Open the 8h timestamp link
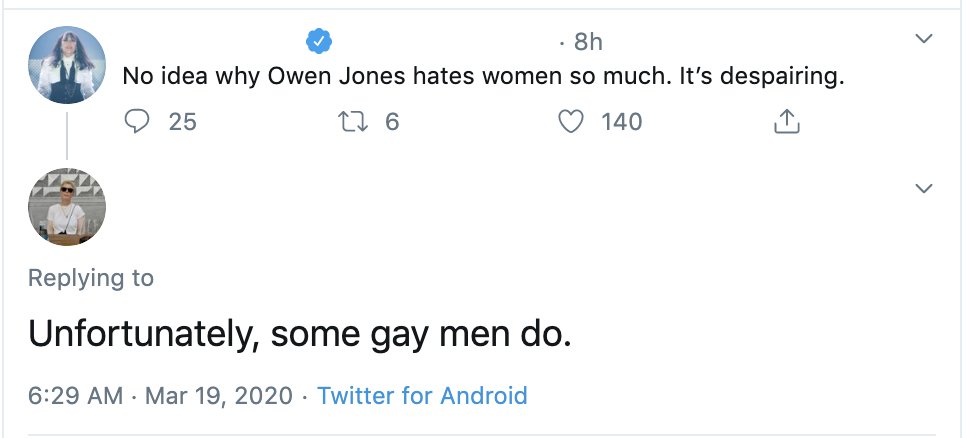Image resolution: width=968 pixels, height=438 pixels. tap(588, 42)
